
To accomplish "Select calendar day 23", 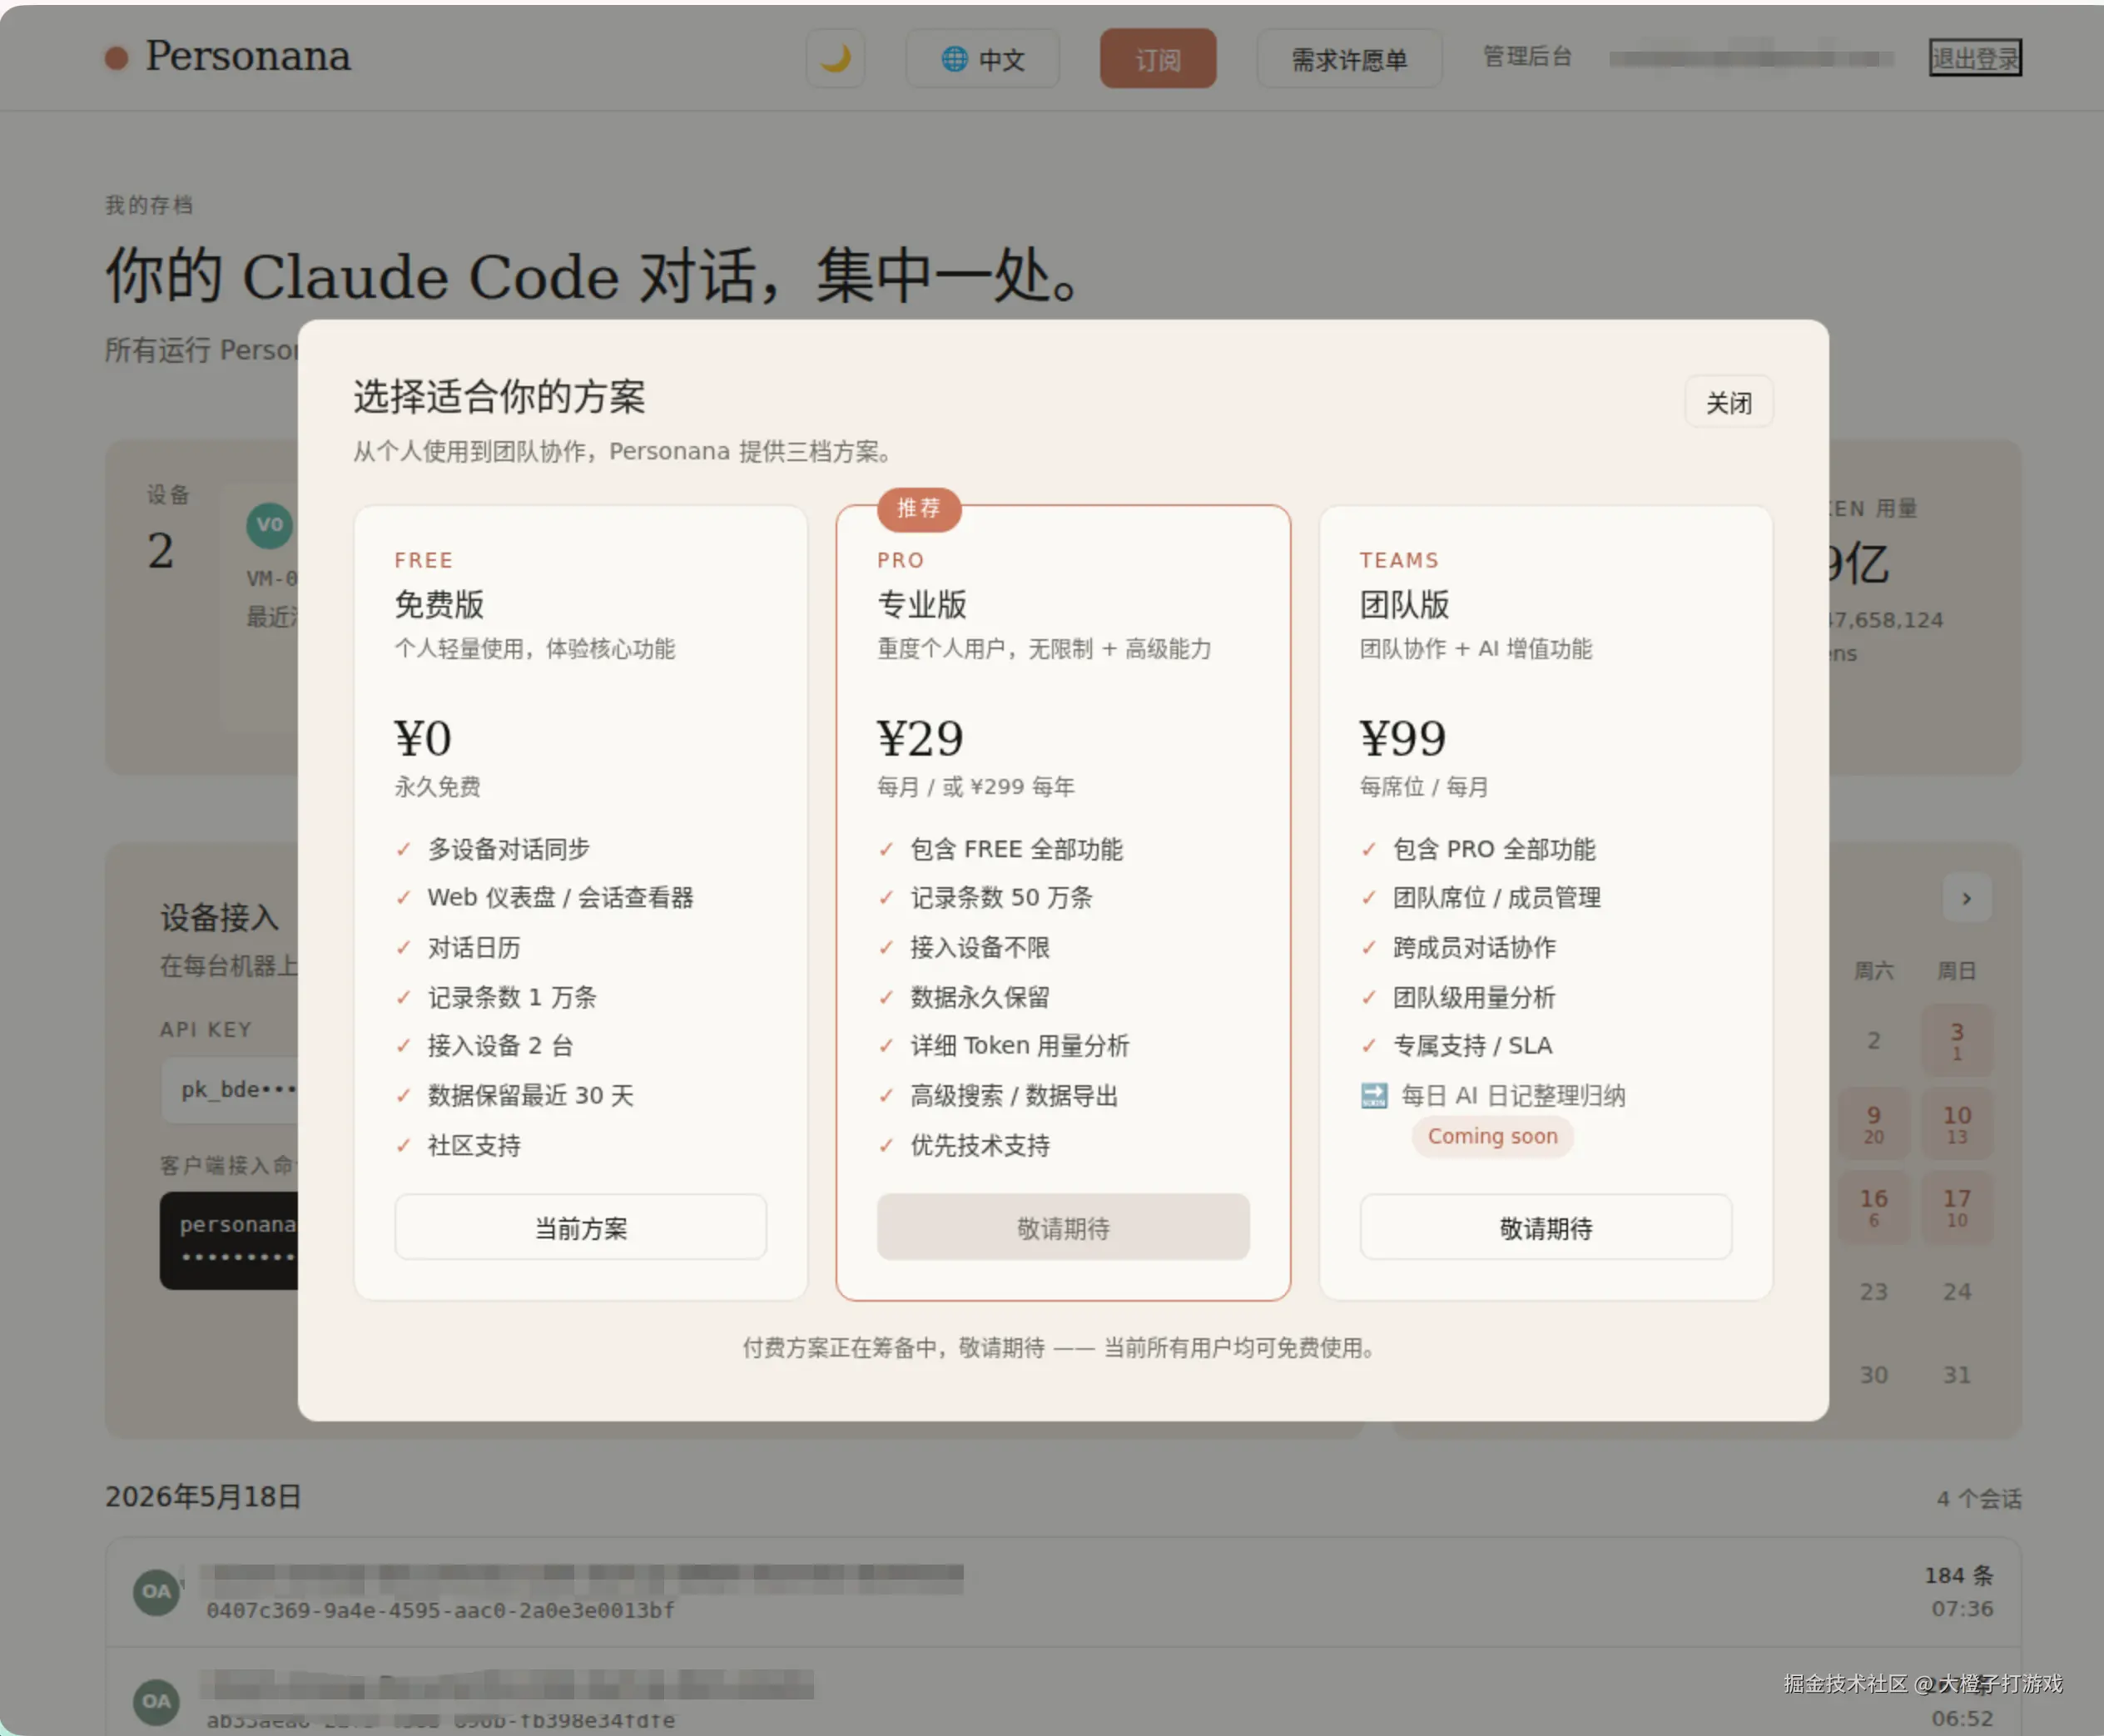I will (1874, 1291).
